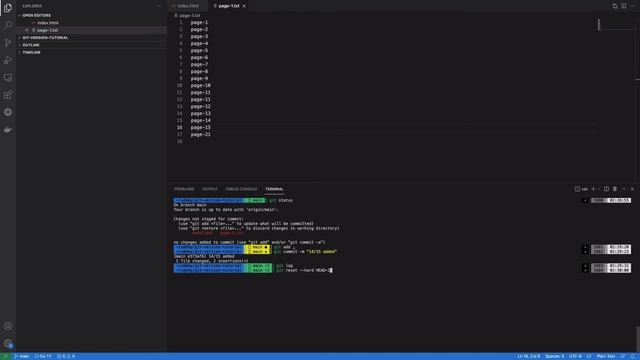Open the errors and warnings status item
This screenshot has width=640, height=360.
pyautogui.click(x=66, y=356)
